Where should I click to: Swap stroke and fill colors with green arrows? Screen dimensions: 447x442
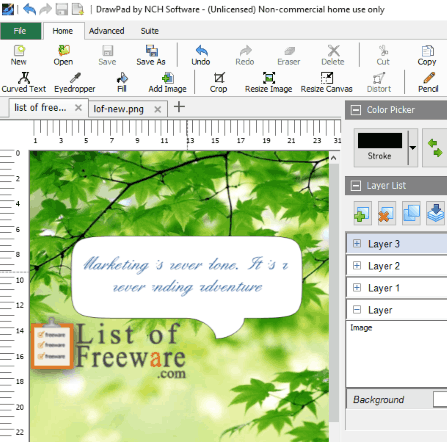click(435, 148)
